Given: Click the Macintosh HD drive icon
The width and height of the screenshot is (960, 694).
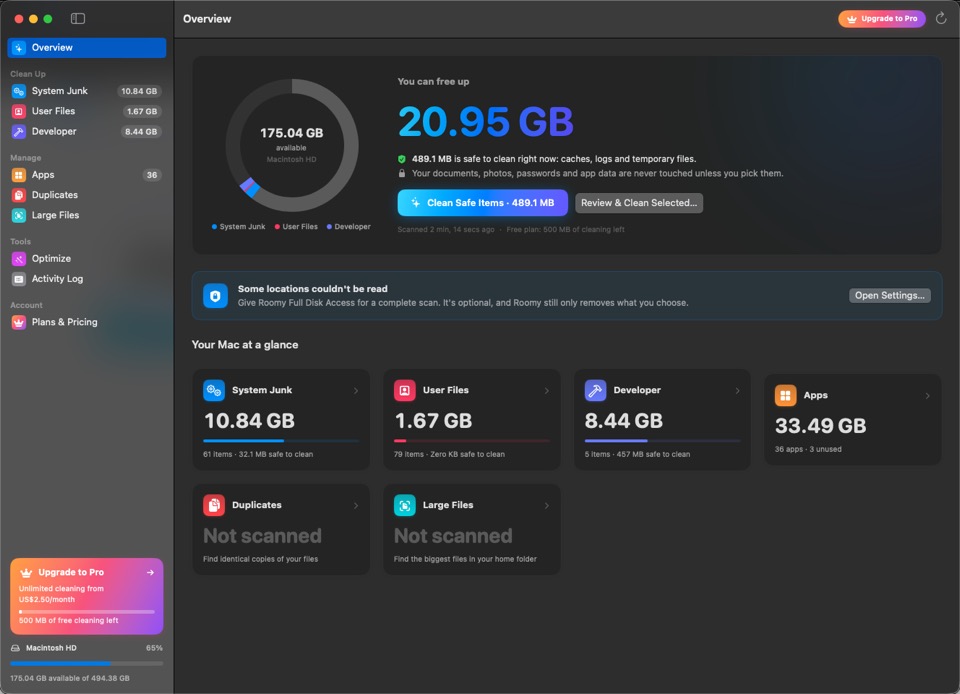Looking at the screenshot, I should point(15,648).
